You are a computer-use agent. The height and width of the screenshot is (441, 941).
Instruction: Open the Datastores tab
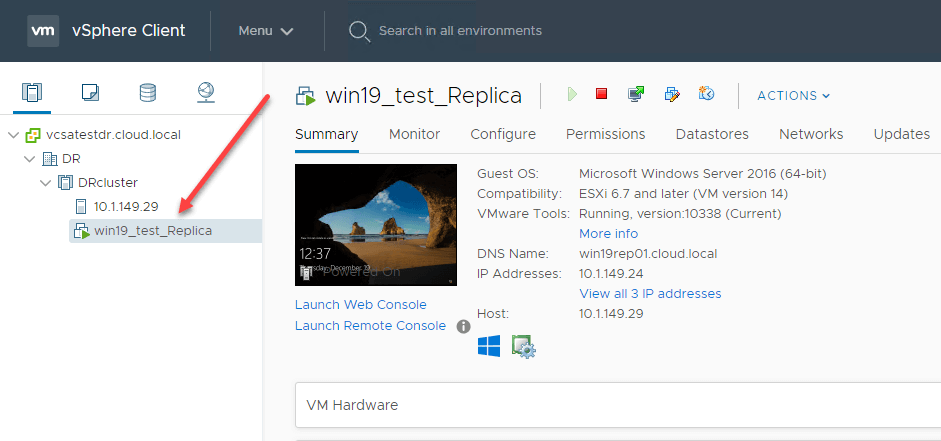click(x=712, y=134)
